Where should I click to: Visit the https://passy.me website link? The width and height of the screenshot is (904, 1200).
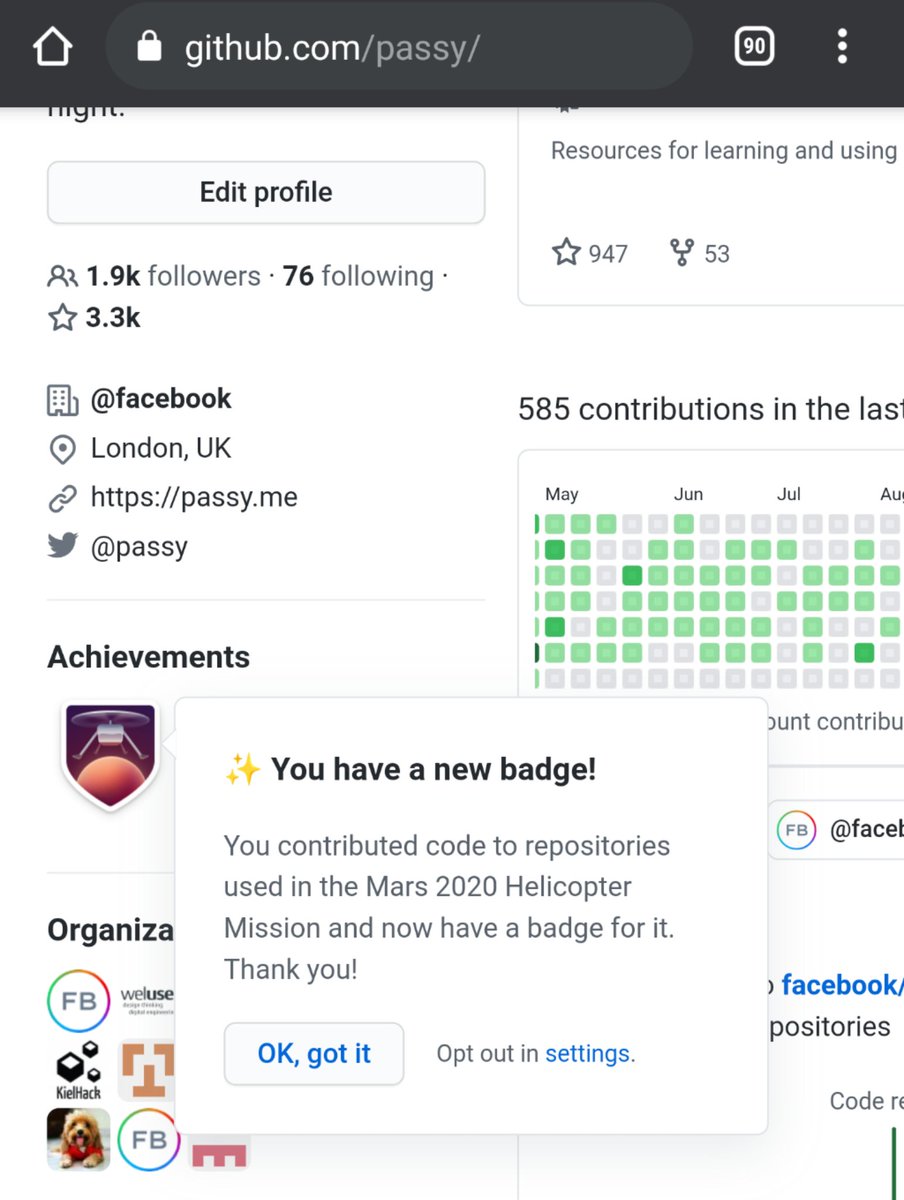pos(194,497)
